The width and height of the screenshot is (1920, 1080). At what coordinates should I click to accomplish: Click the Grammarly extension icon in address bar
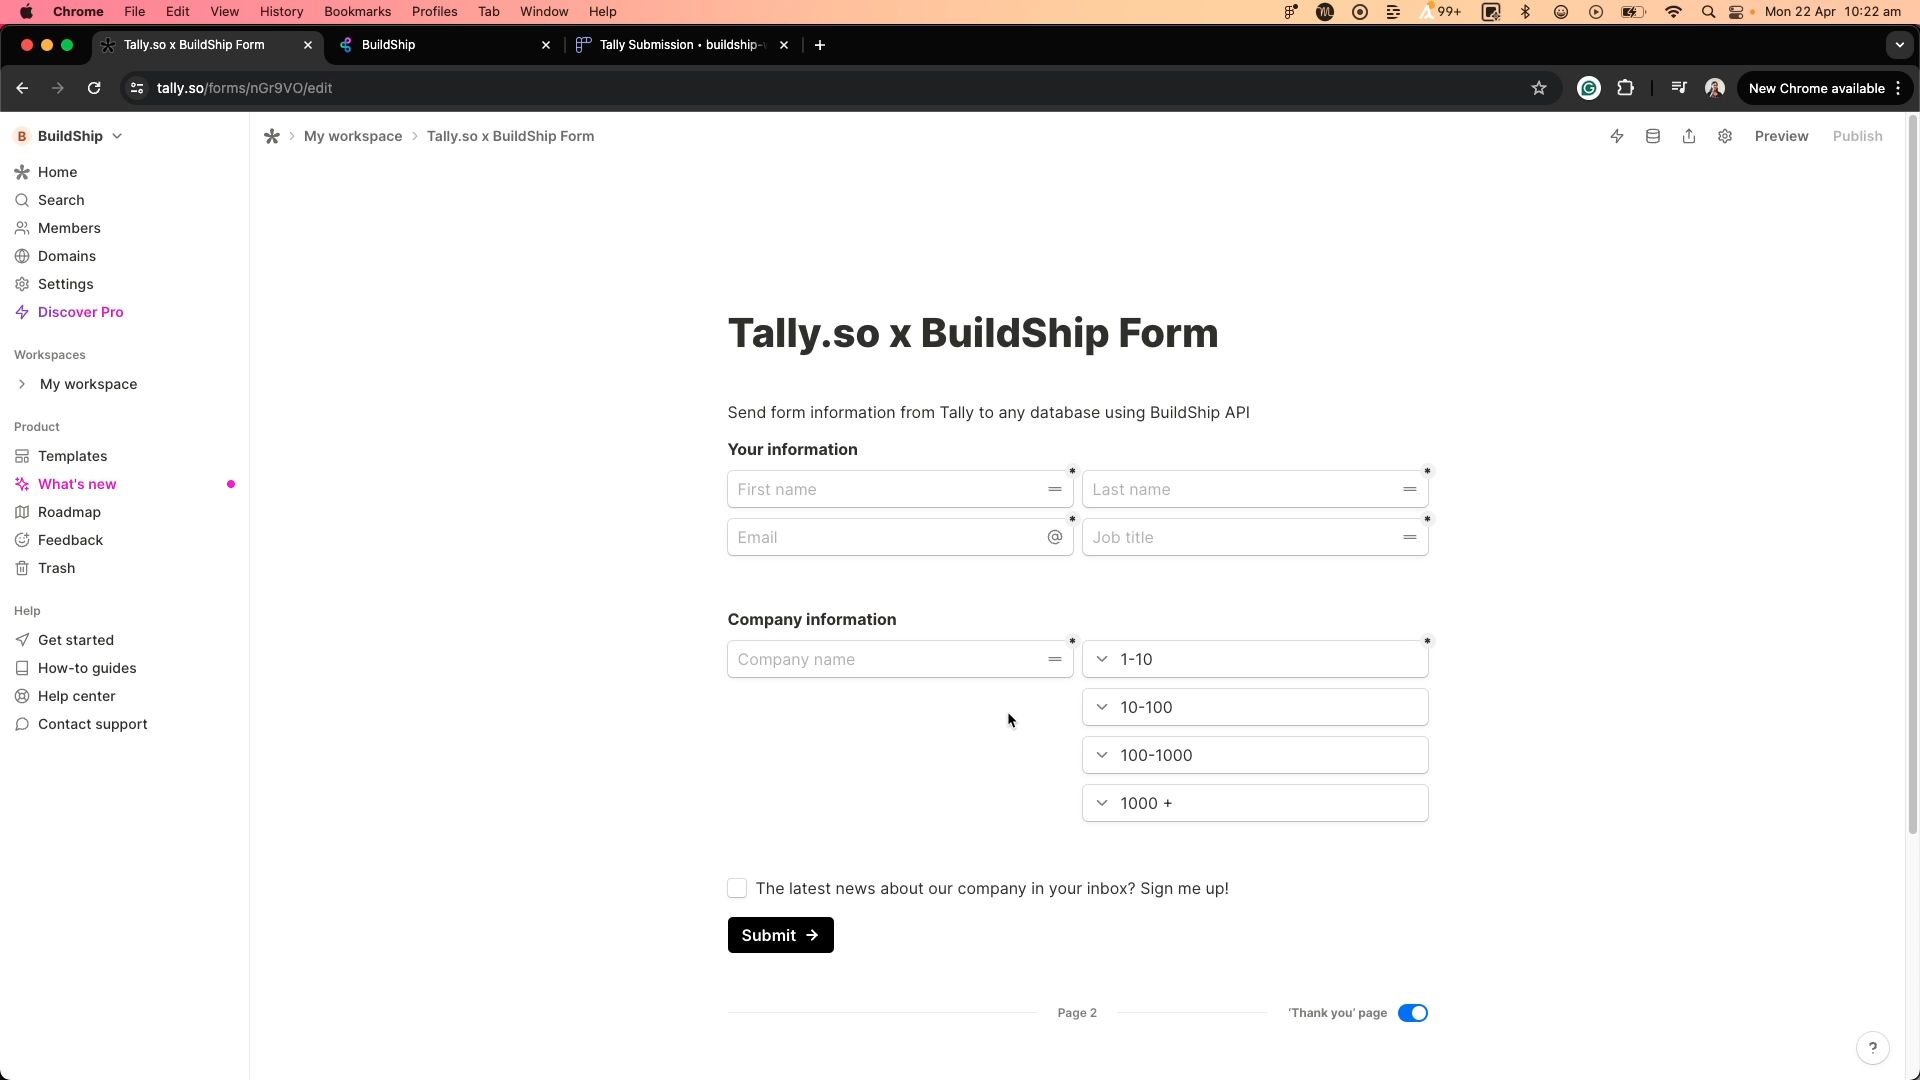click(1589, 88)
